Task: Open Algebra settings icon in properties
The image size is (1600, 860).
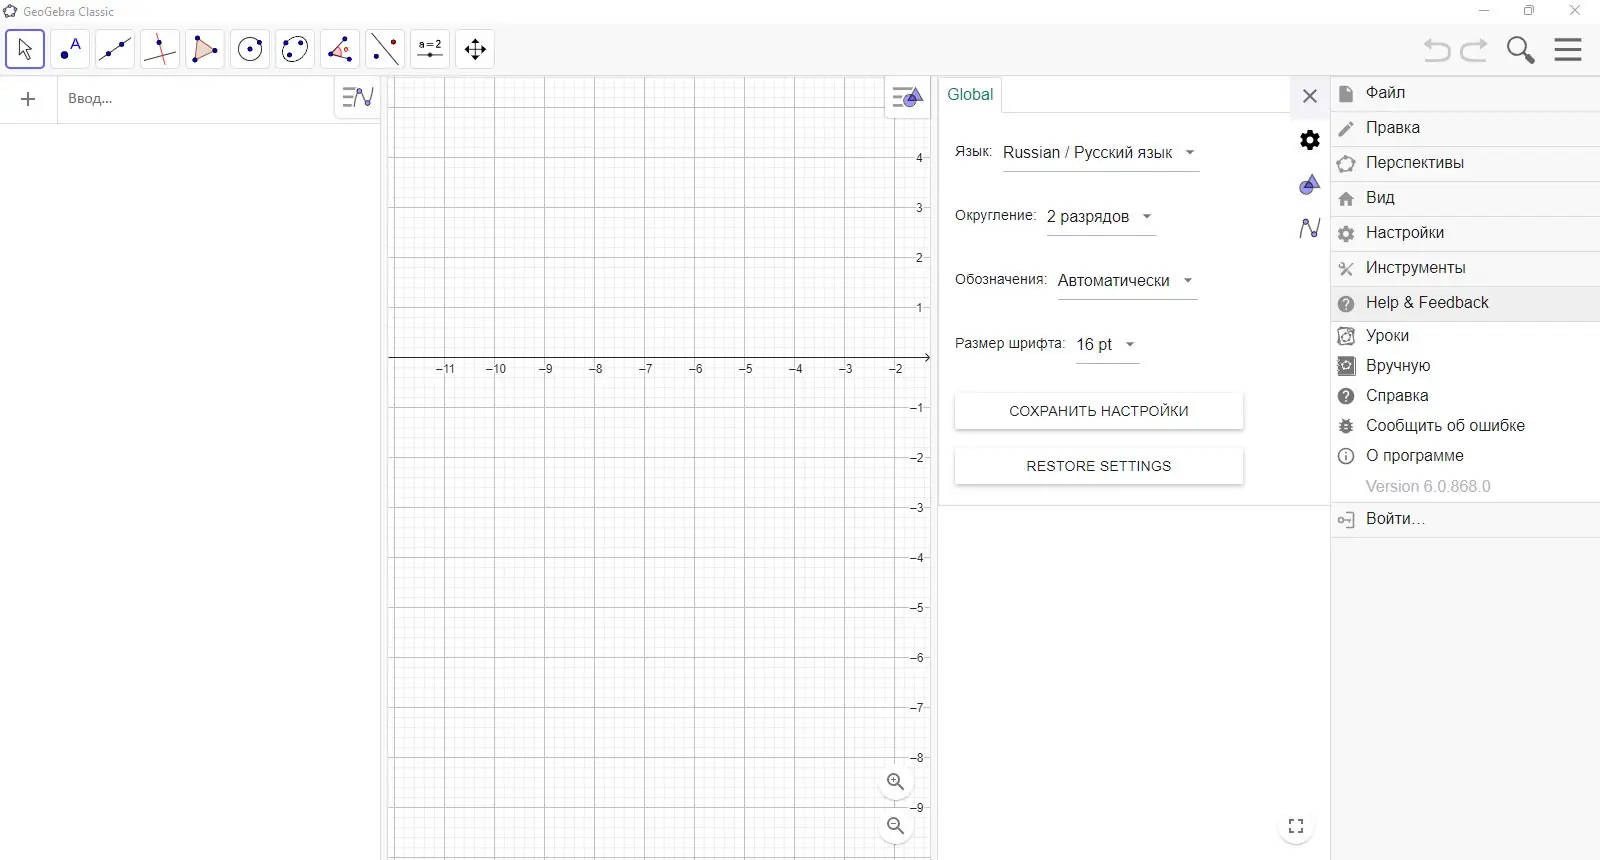Action: [x=1310, y=228]
